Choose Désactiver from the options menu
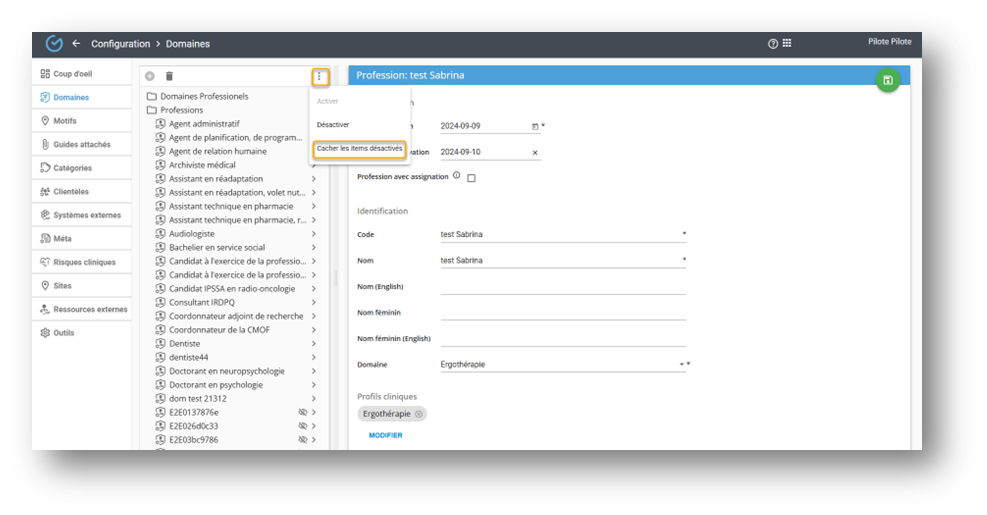This screenshot has width=987, height=515. pos(333,125)
